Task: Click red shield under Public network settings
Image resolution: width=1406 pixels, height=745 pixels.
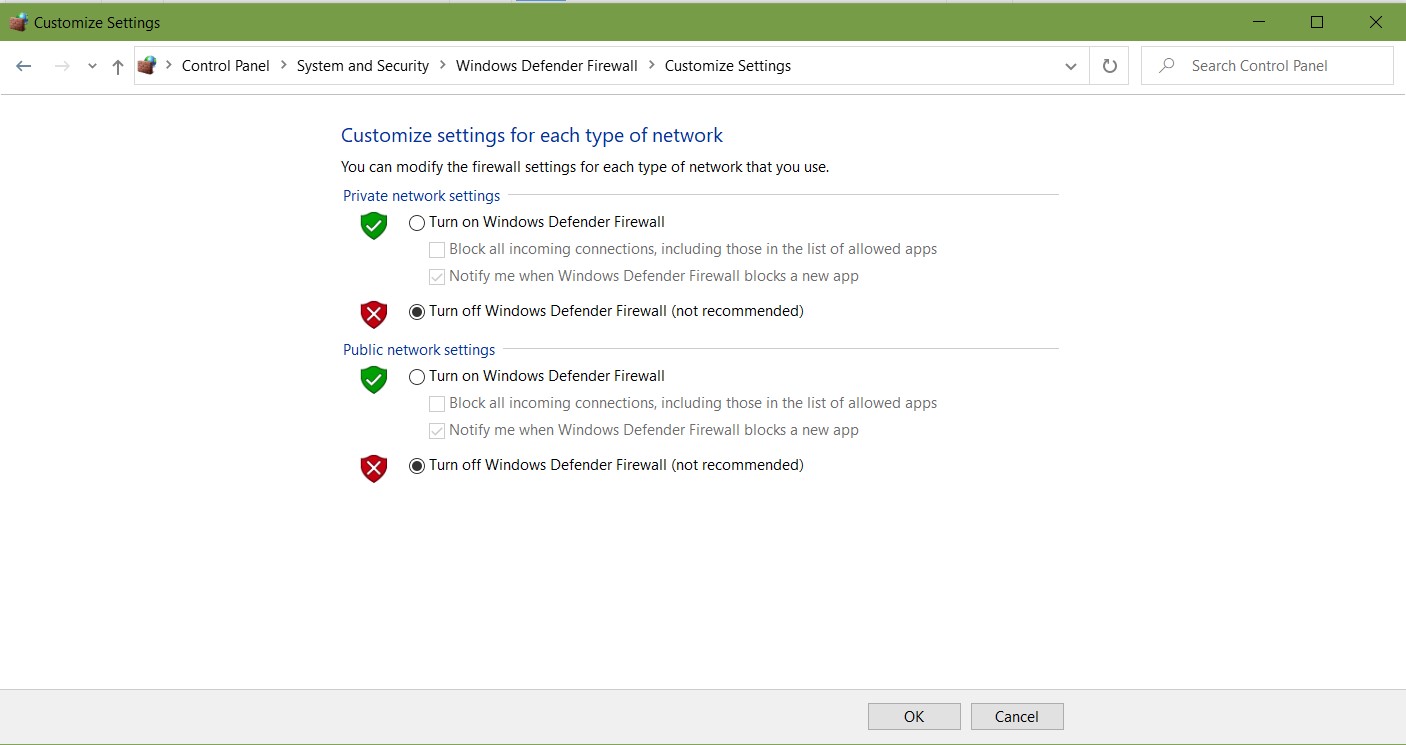Action: pos(374,468)
